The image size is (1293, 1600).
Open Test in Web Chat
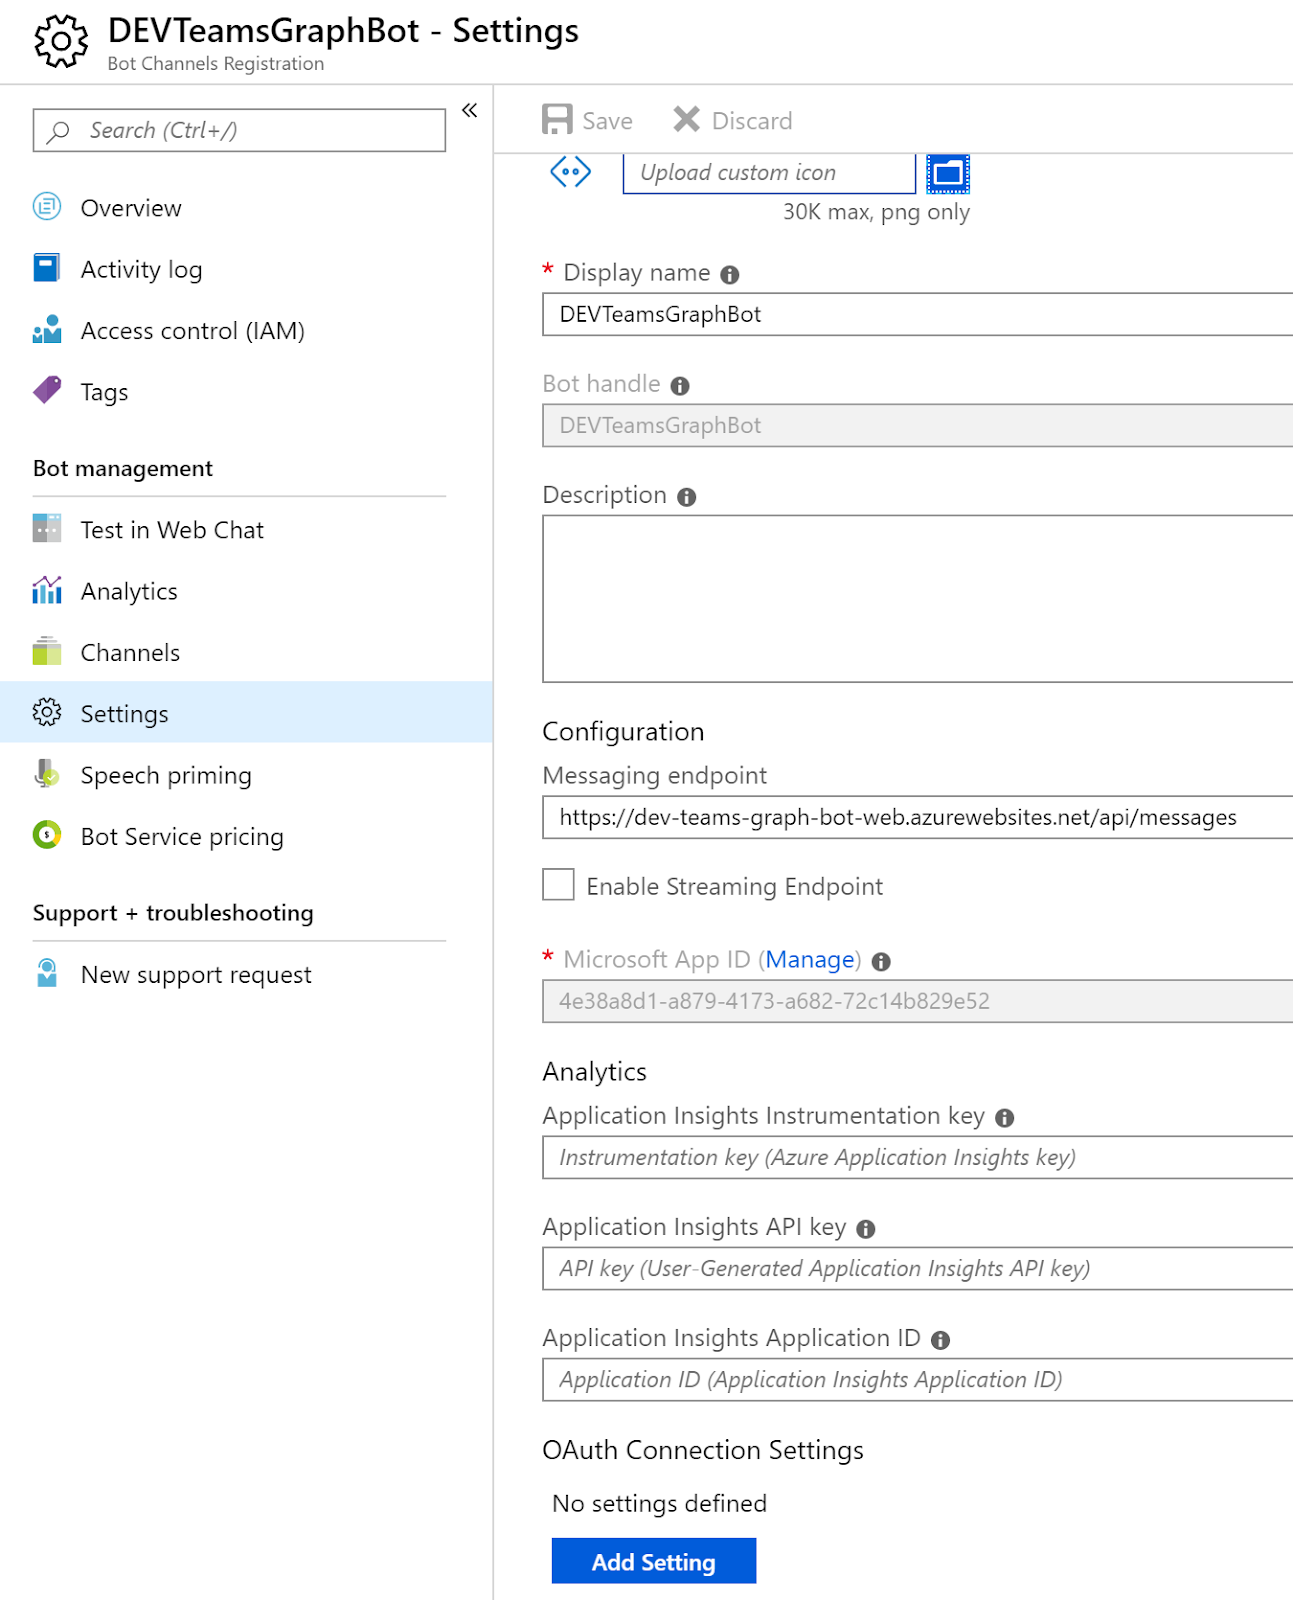[x=172, y=530]
